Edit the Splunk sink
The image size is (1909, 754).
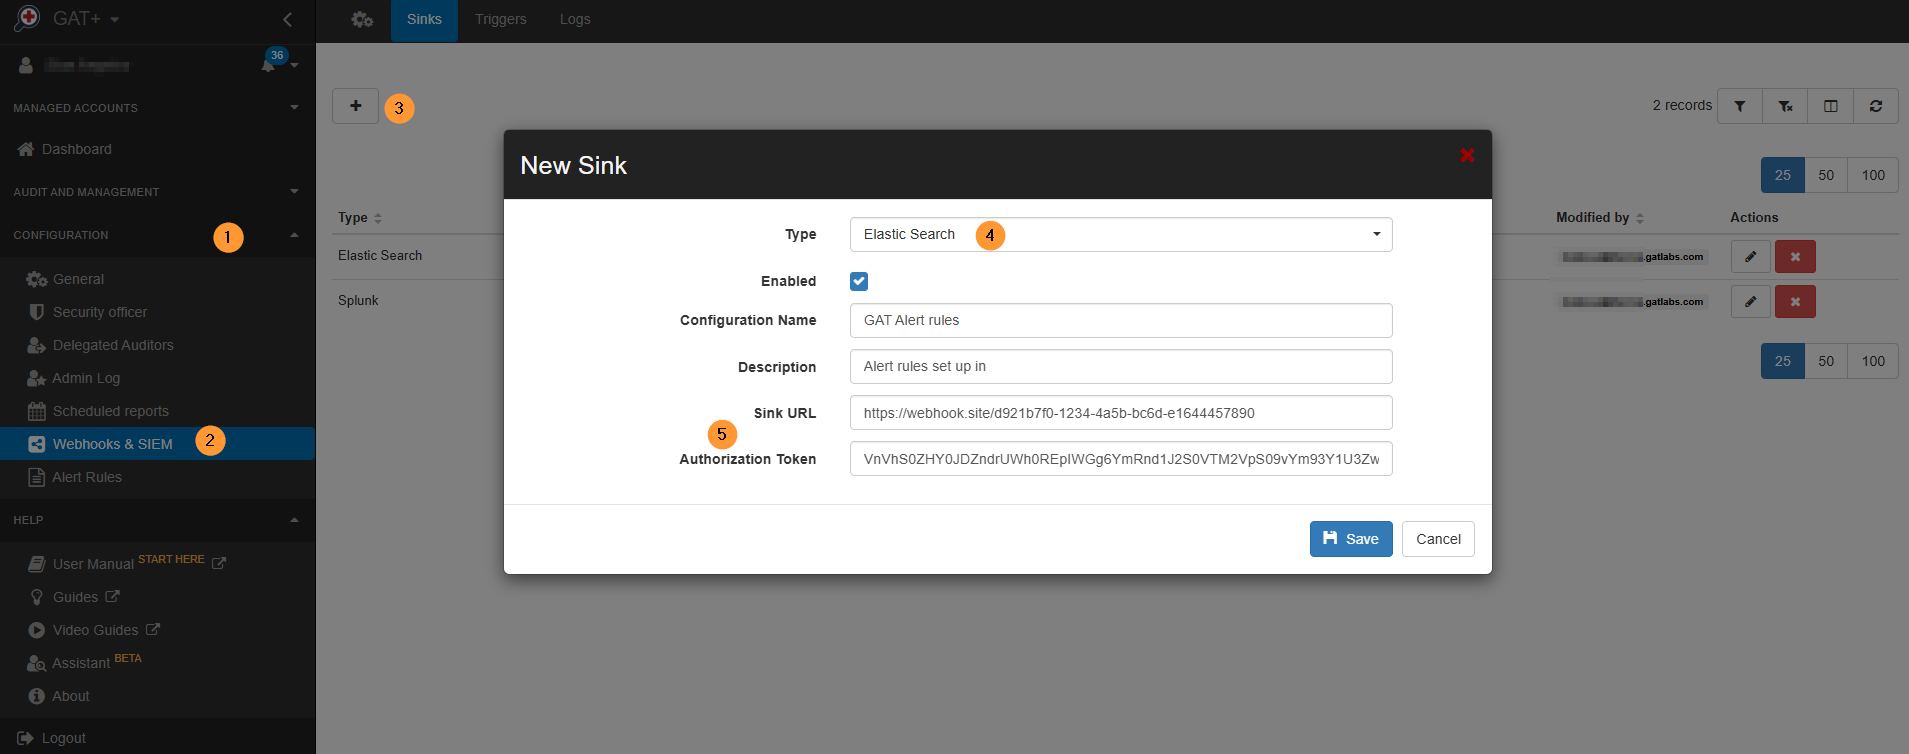click(1751, 302)
